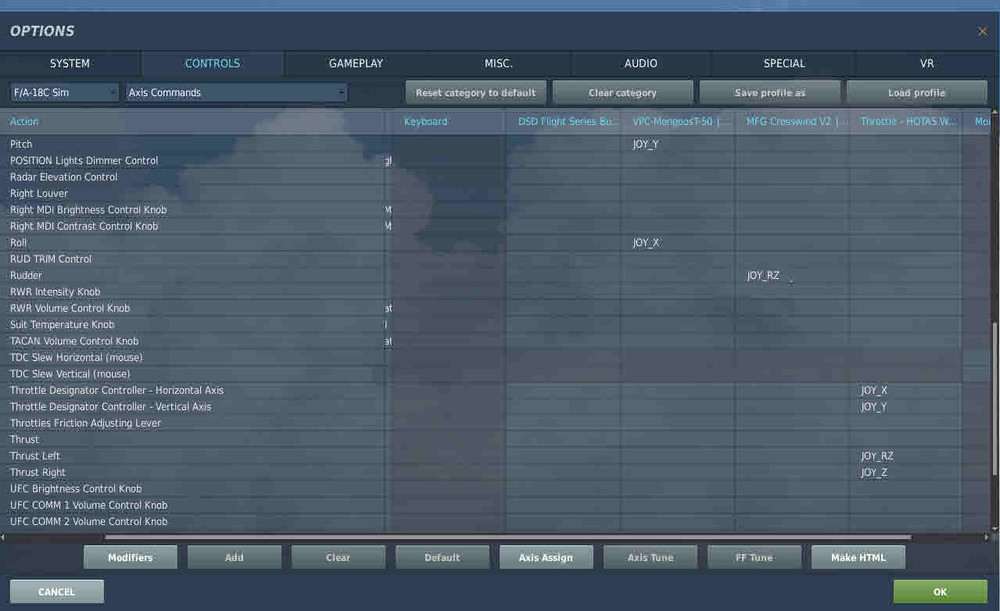Go to the MISC. tab
This screenshot has height=611, width=1000.
pyautogui.click(x=498, y=64)
